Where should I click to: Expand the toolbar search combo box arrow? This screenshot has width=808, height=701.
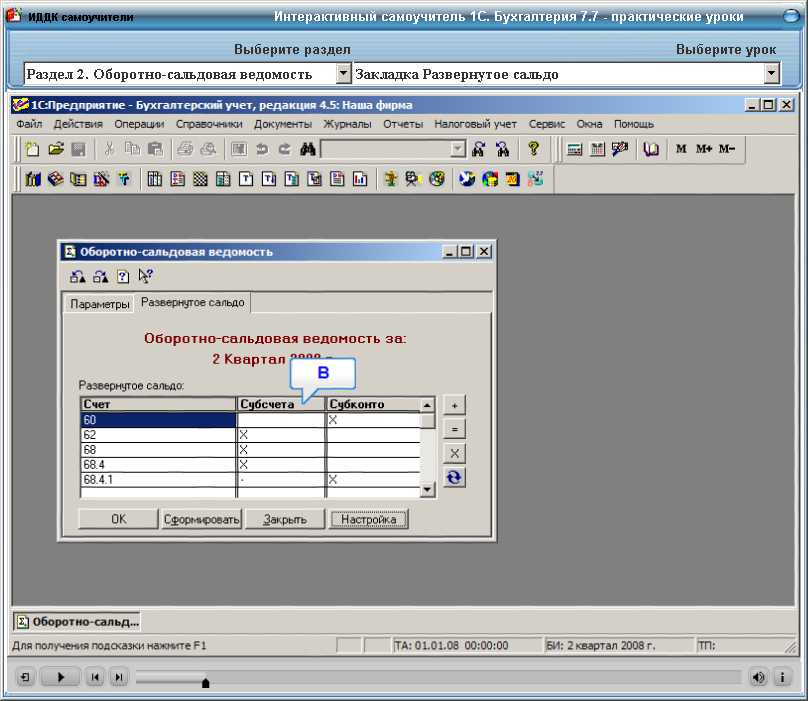(x=457, y=149)
